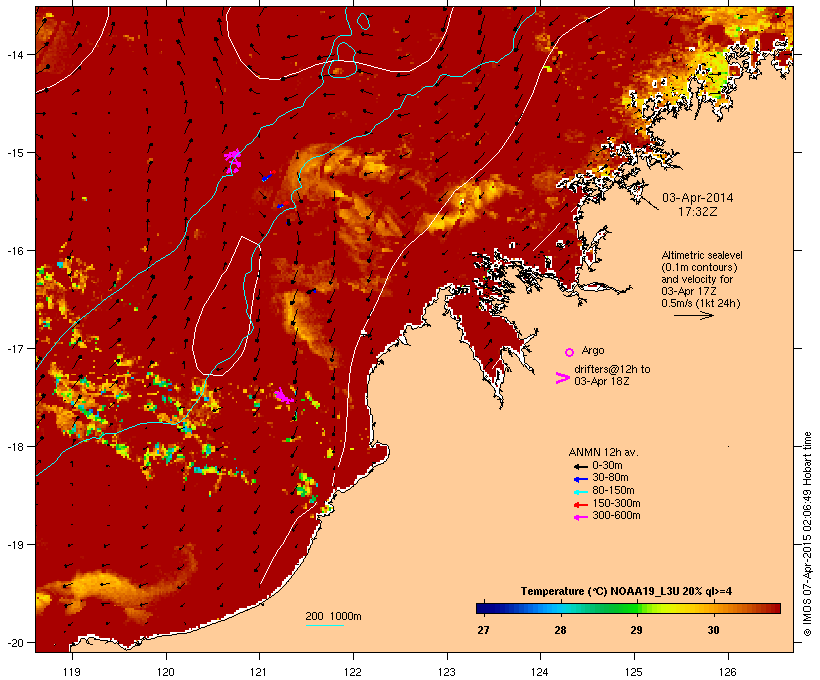
Task: Click the magenta 300-600m legend arrow
Action: 580,517
